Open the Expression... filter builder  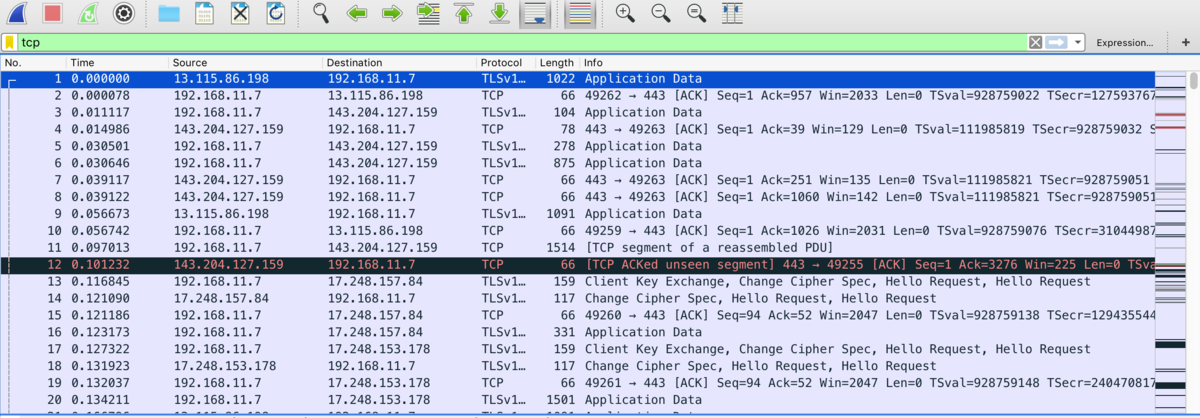click(x=1125, y=43)
